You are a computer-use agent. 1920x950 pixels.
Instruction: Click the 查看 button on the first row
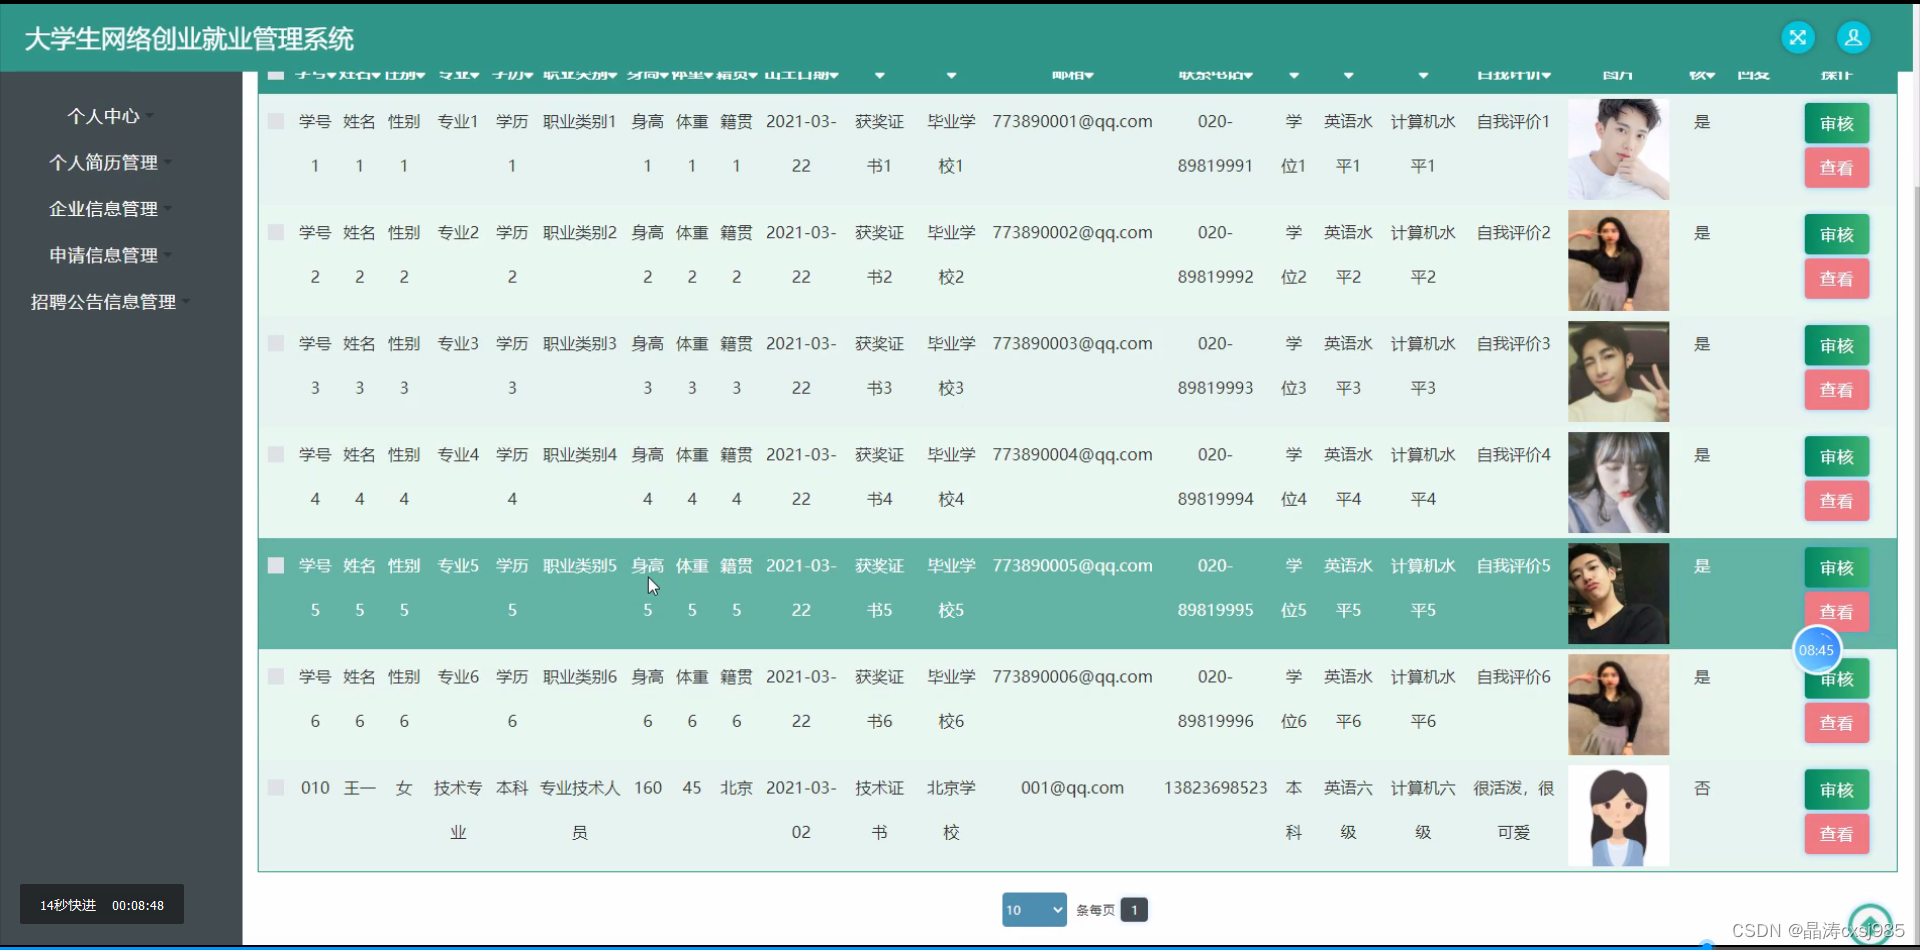(1836, 167)
